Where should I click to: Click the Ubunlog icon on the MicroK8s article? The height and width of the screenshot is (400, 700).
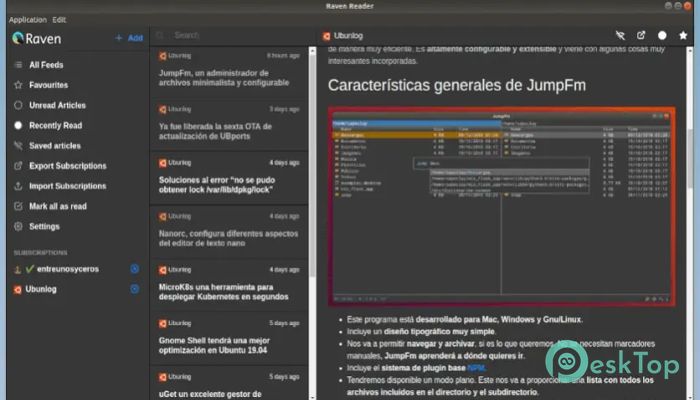tap(162, 270)
